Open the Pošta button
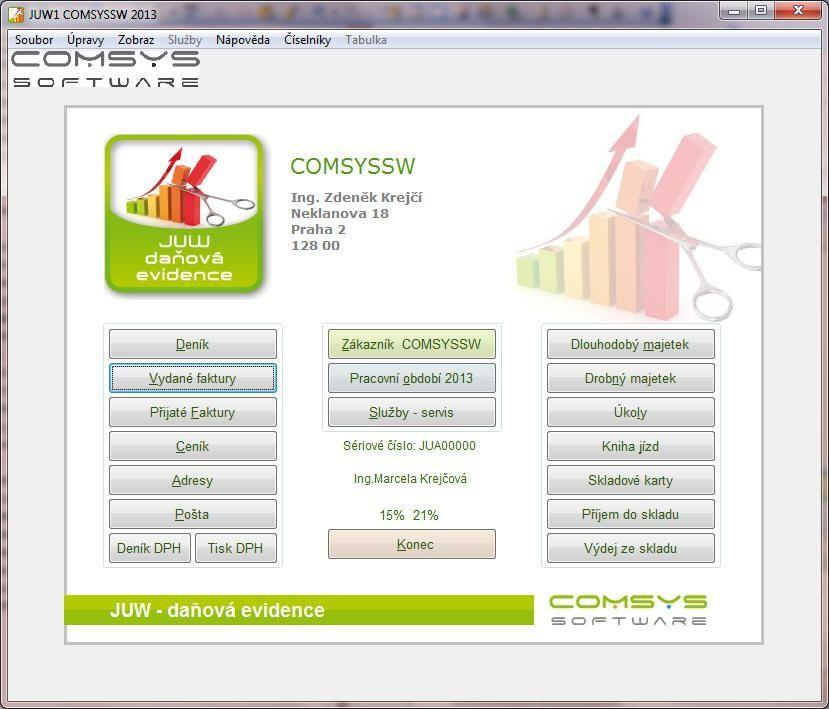 tap(192, 514)
